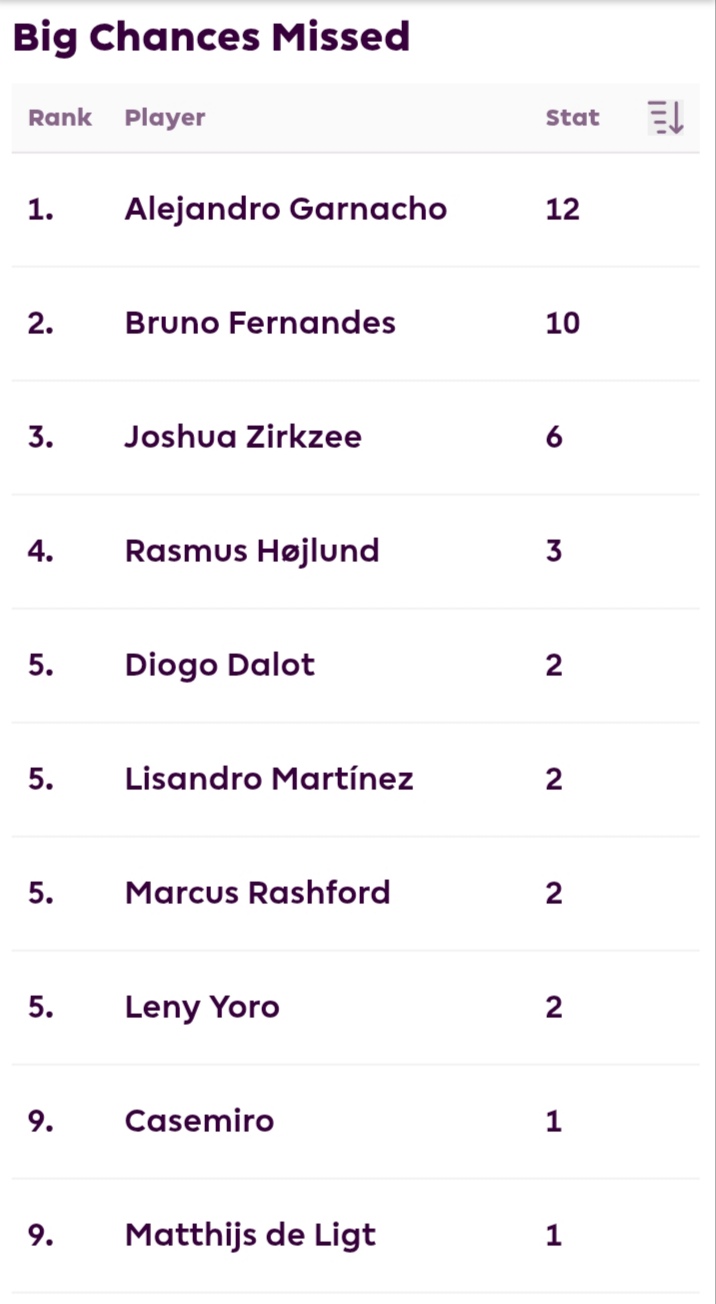Open Diogo Dalot's player profile

[x=356, y=665]
